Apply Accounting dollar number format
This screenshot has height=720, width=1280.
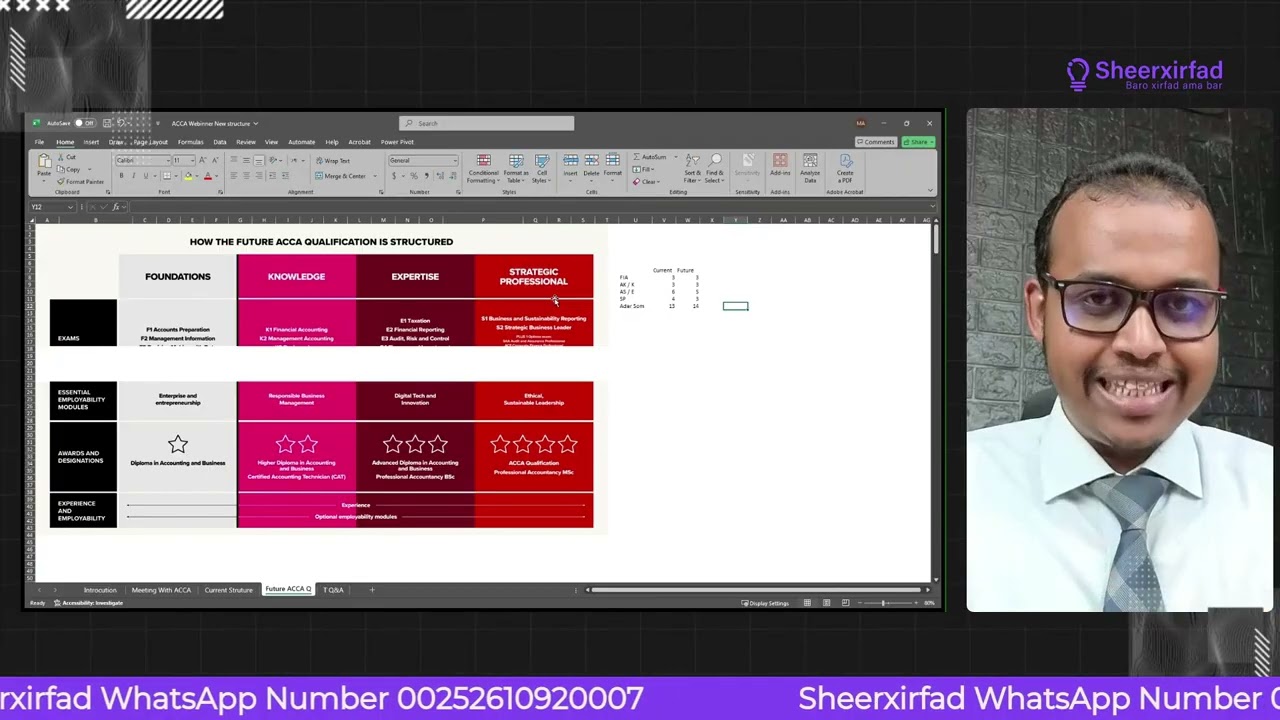tap(394, 177)
